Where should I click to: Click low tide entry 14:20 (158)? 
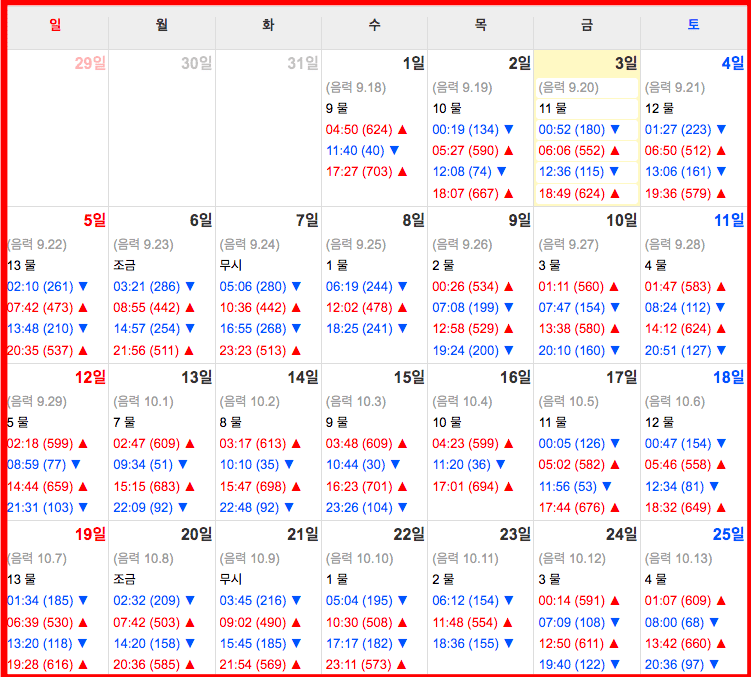coord(154,643)
